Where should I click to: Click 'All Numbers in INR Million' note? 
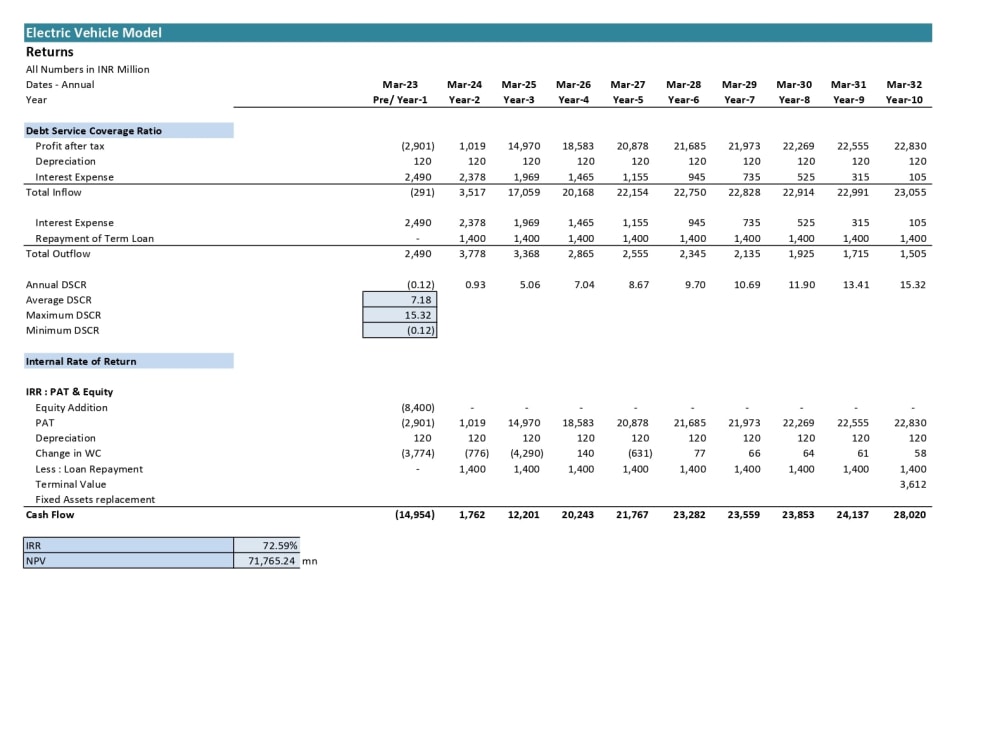pyautogui.click(x=87, y=70)
